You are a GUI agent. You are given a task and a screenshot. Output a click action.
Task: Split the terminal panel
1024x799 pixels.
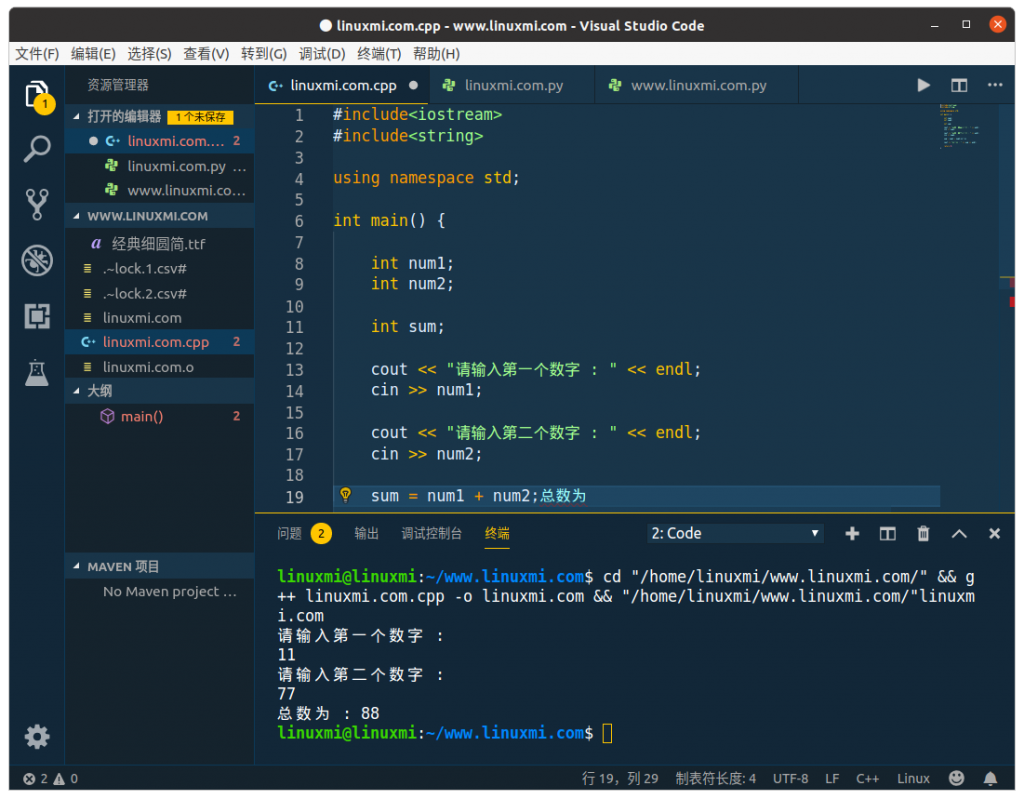coord(888,534)
